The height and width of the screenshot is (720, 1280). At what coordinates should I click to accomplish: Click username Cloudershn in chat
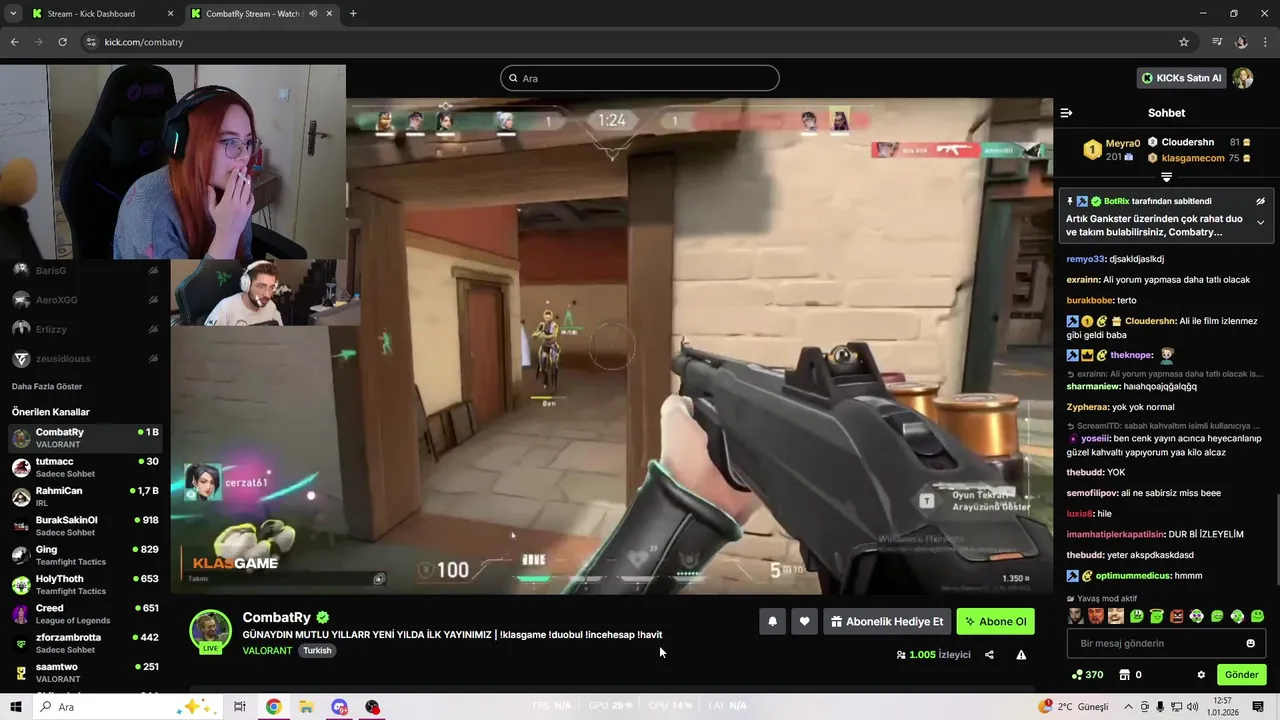coord(1150,321)
